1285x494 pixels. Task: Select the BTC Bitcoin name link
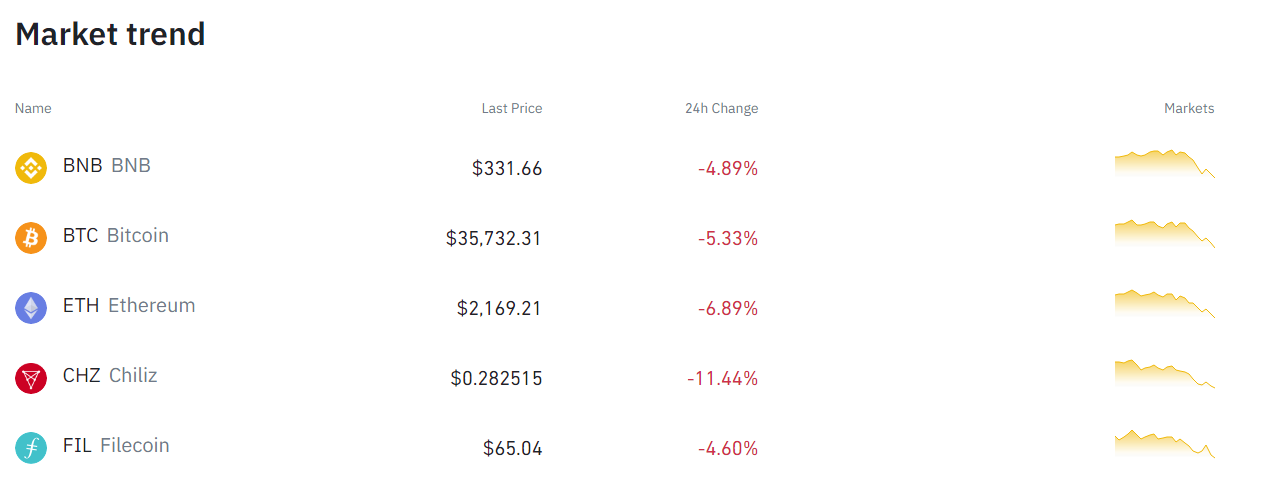[116, 236]
